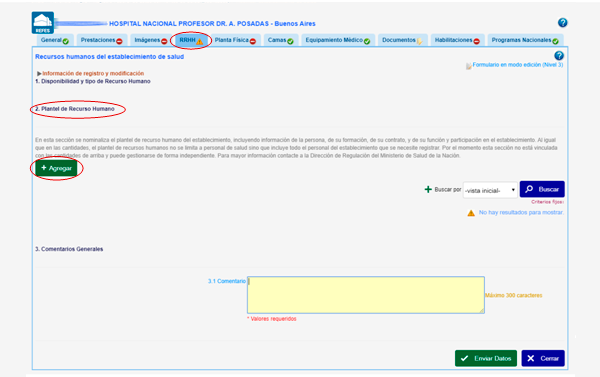
Task: Go to the Programas Nacionales tab
Action: (525, 40)
